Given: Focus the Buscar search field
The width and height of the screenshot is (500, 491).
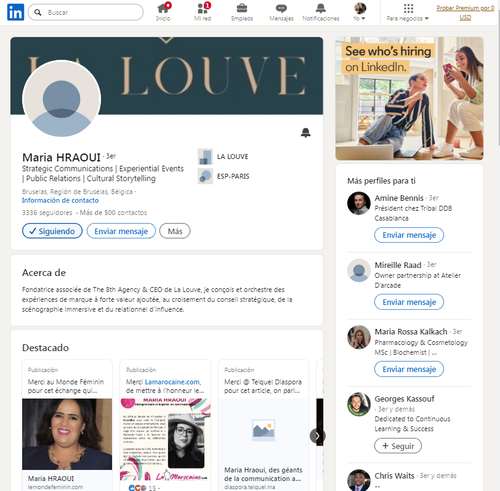Looking at the screenshot, I should click(86, 12).
